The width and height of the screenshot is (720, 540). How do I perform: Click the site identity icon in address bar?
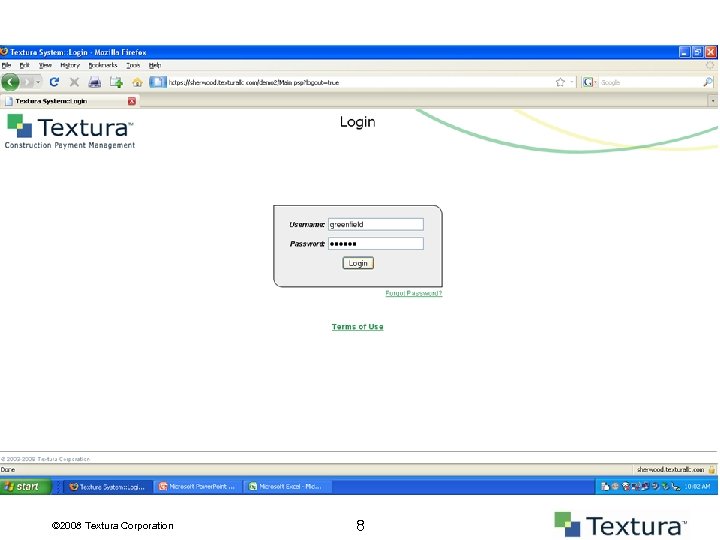[158, 82]
